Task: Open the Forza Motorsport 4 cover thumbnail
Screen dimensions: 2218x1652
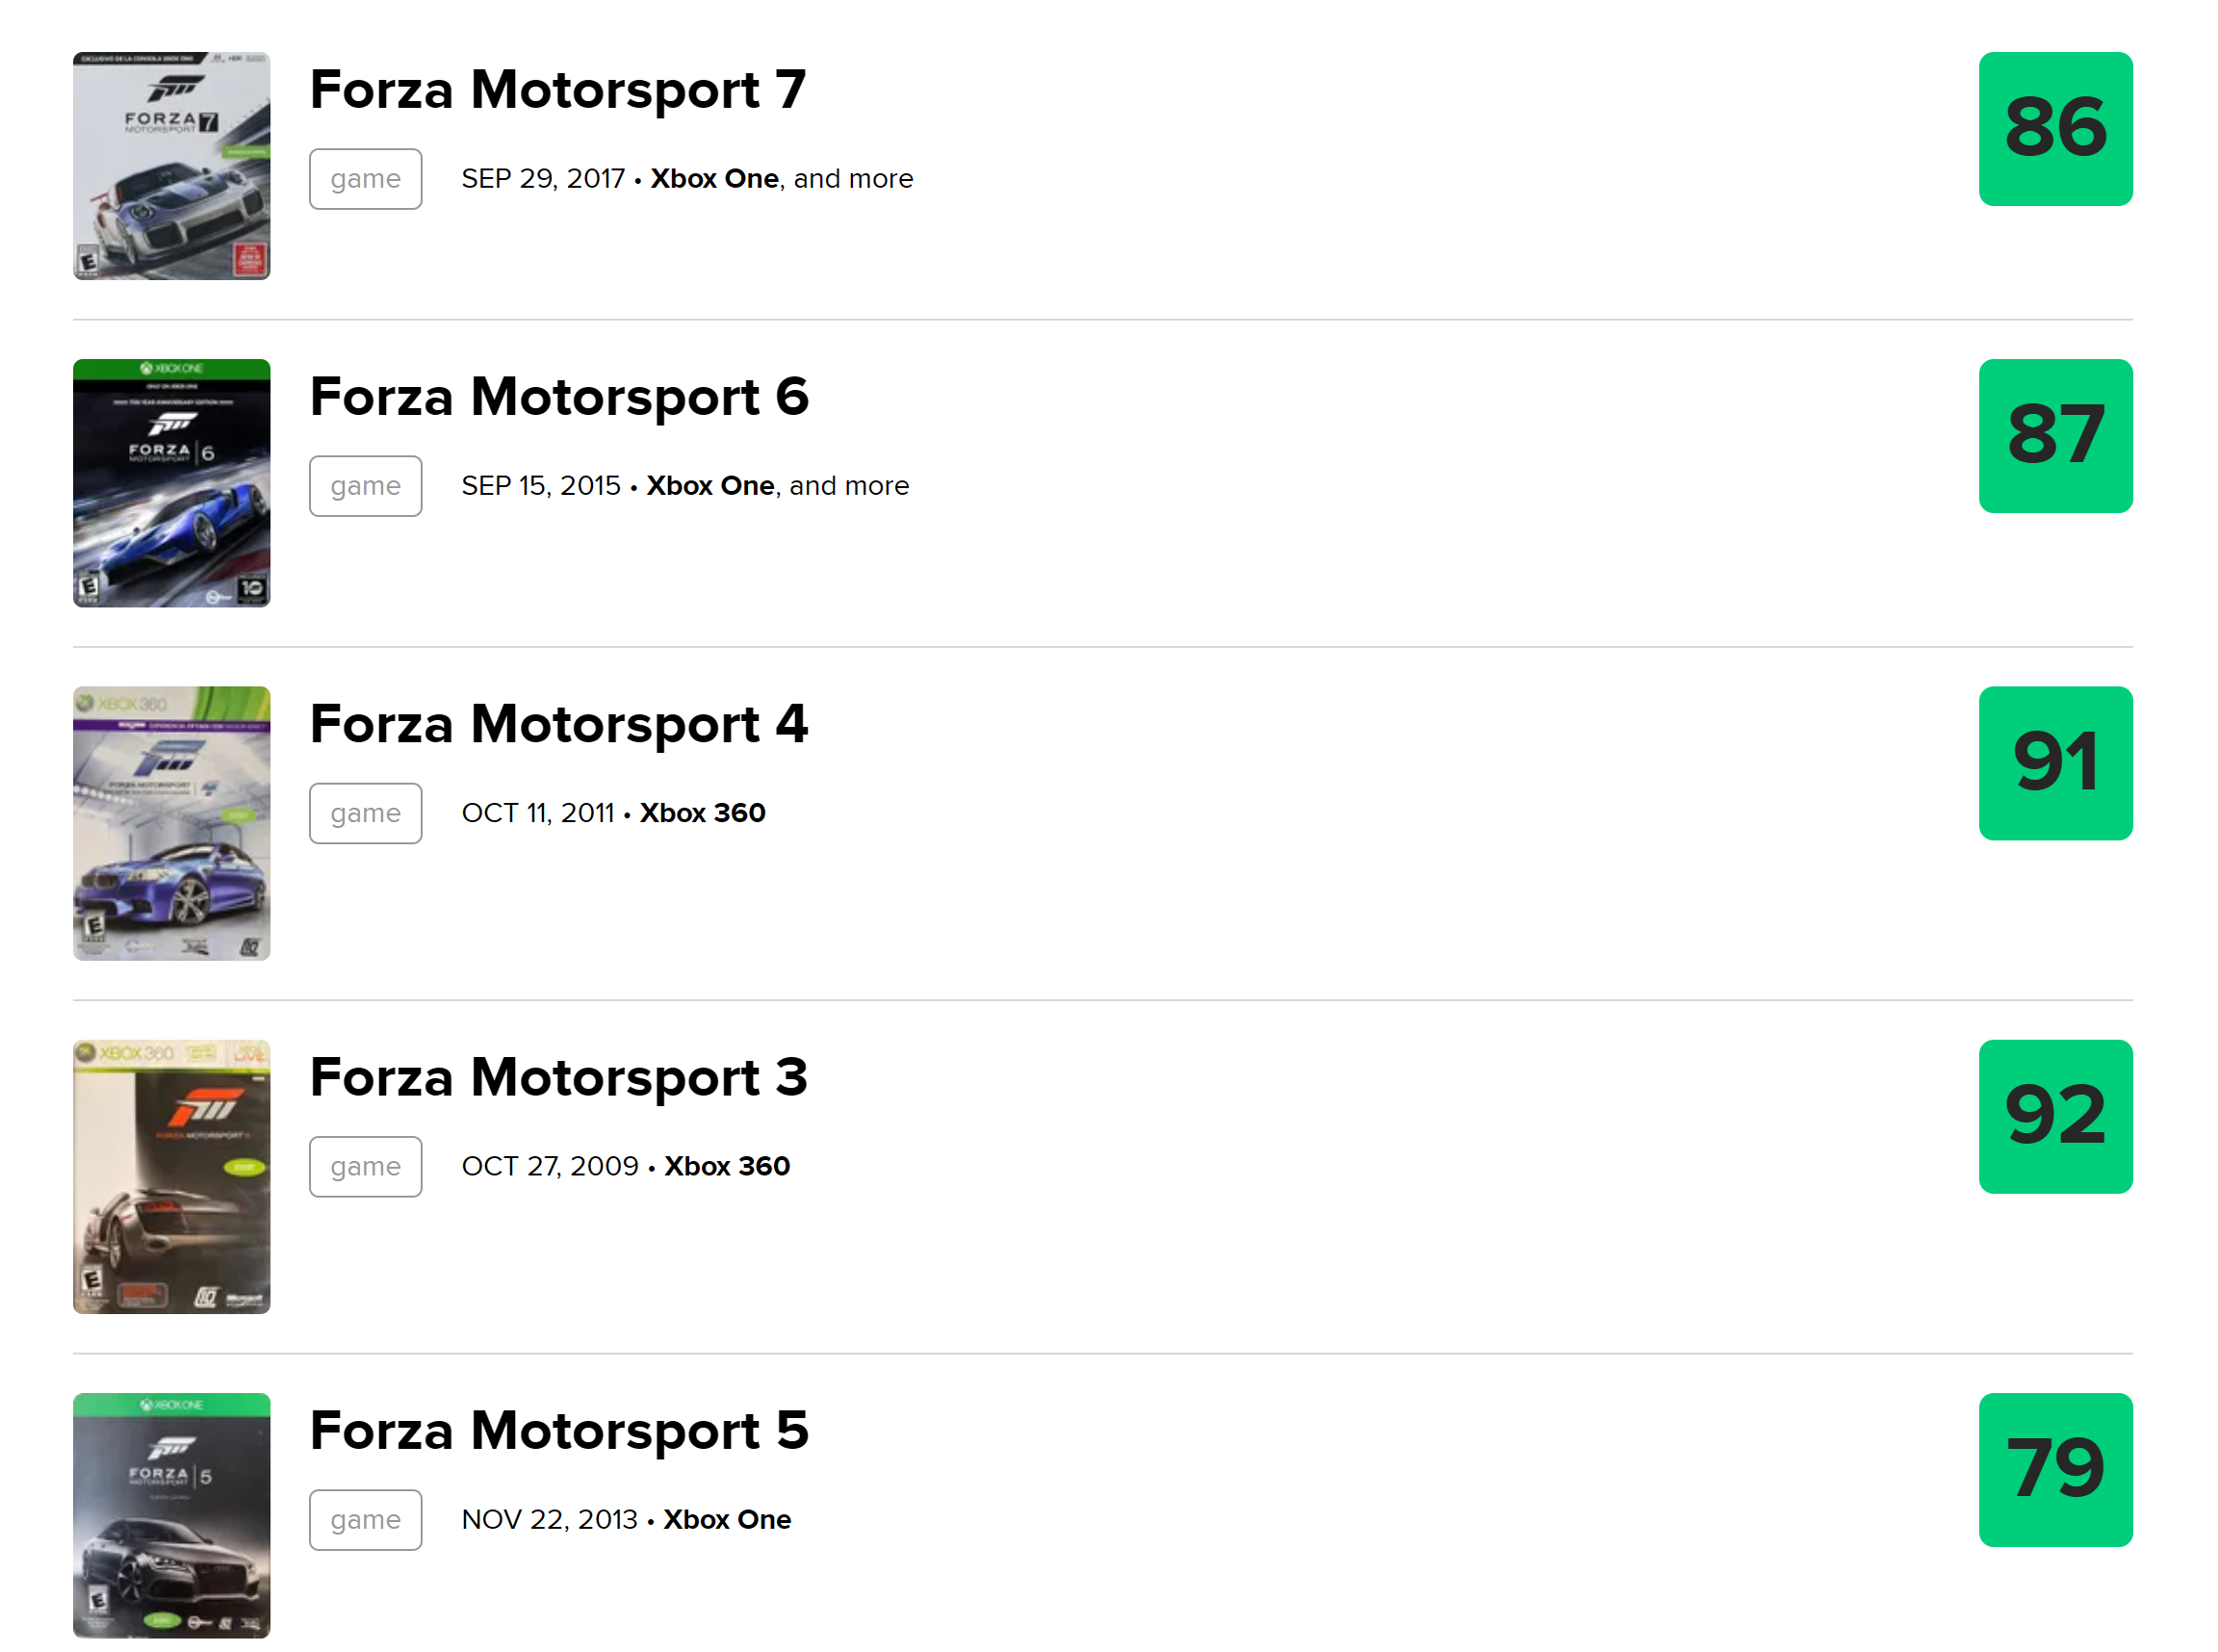Action: pos(172,823)
